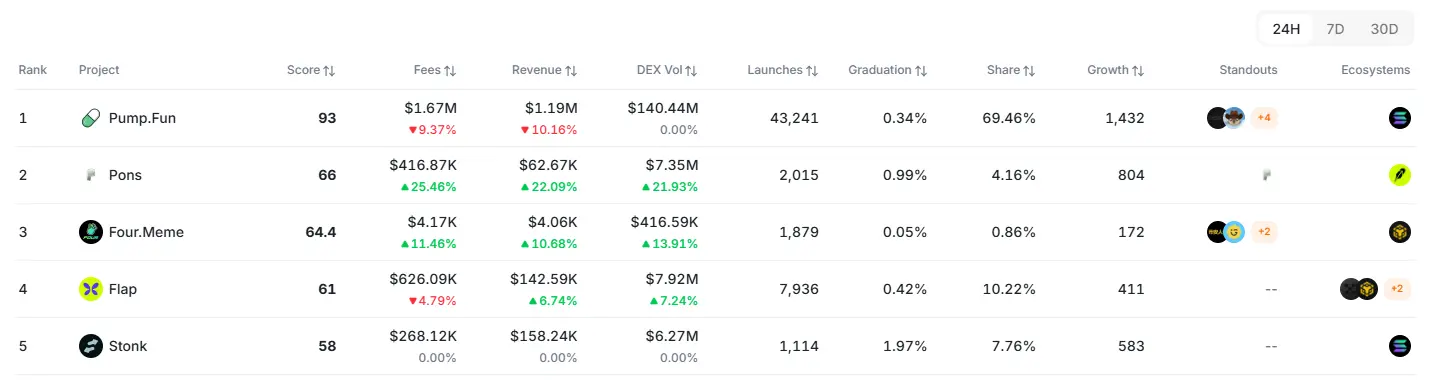The image size is (1450, 380).
Task: Click Pump.Fun's DEX volume $140.44M
Action: (663, 107)
